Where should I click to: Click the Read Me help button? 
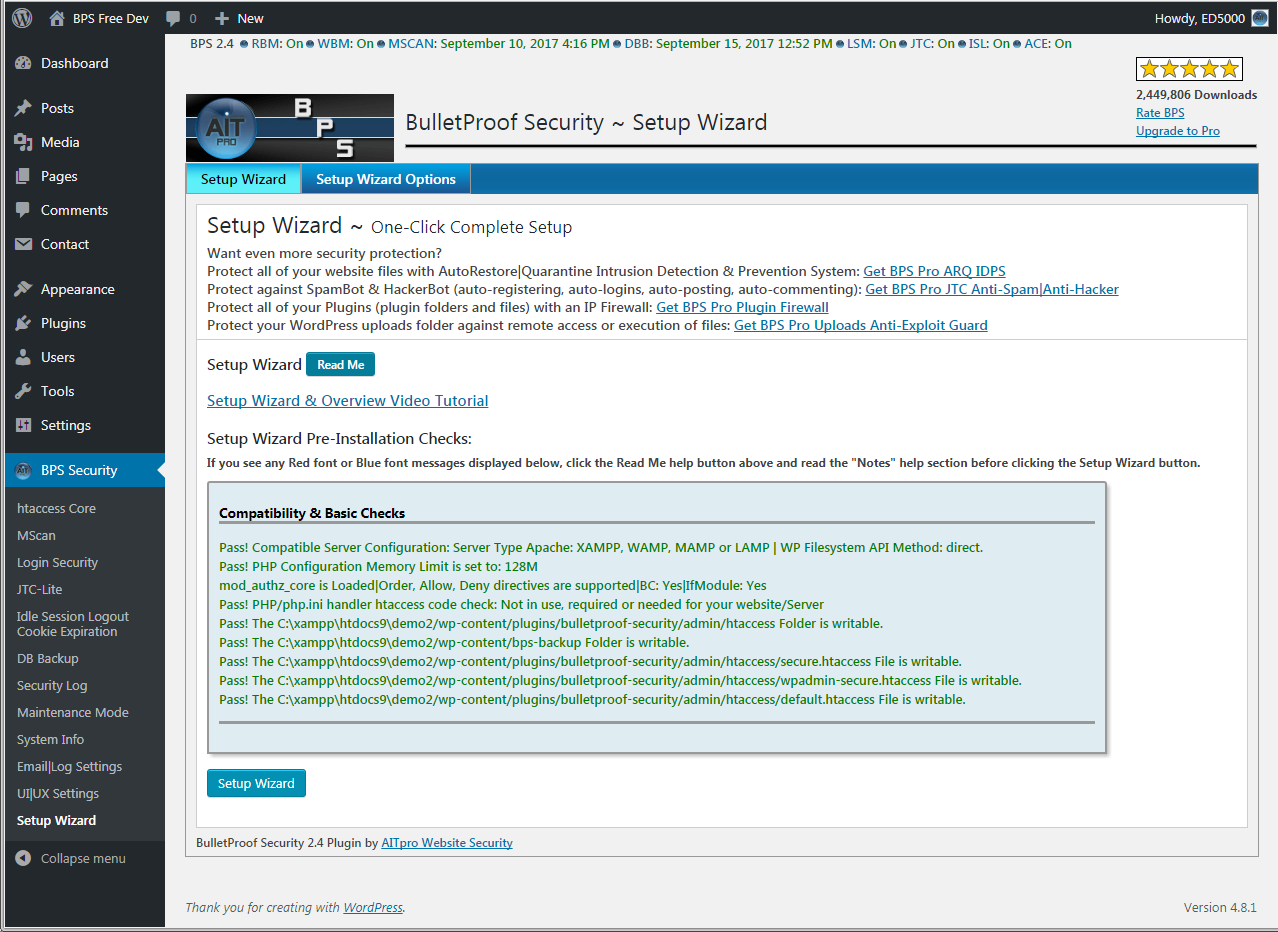[340, 365]
